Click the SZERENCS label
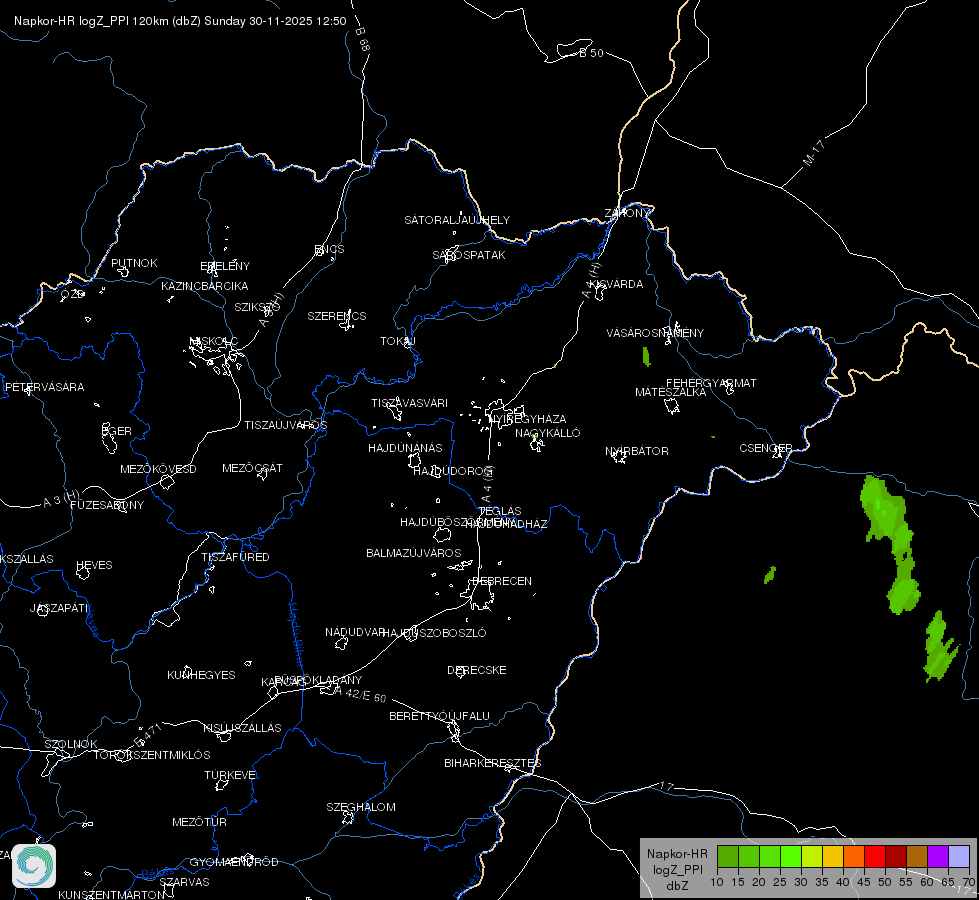 337,316
